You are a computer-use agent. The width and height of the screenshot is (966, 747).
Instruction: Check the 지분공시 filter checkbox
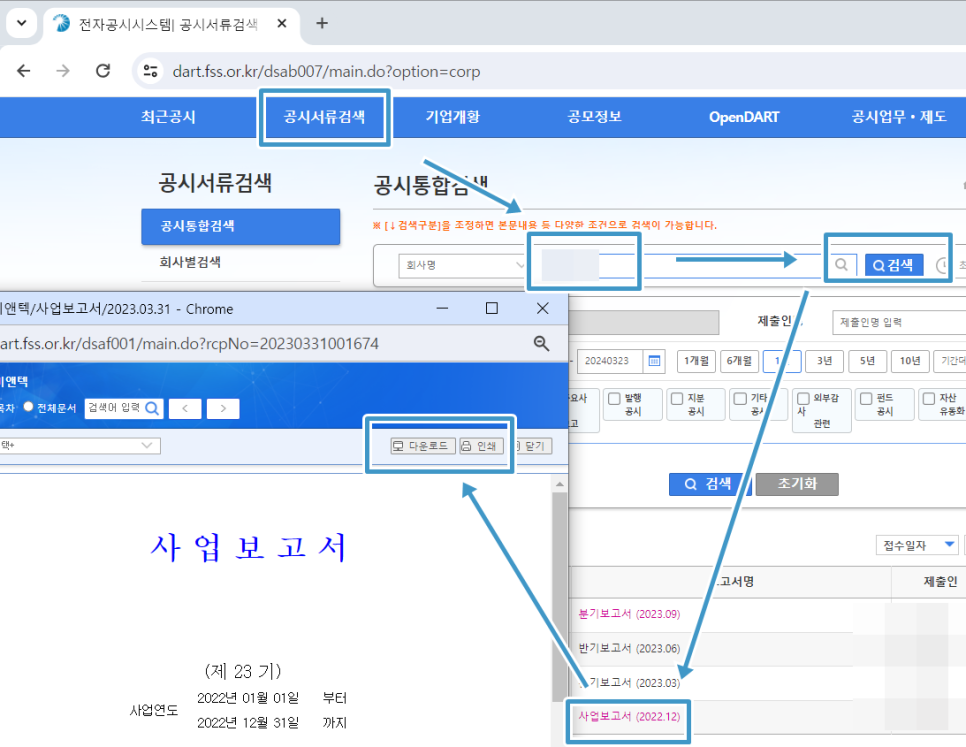tap(677, 398)
